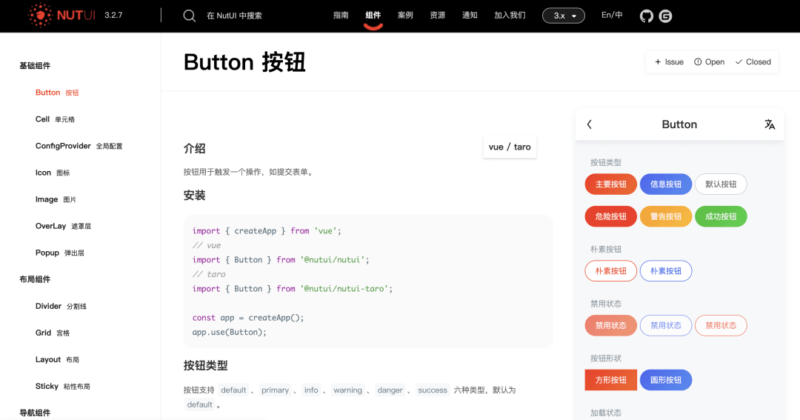Viewport: 800px width, 420px height.
Task: Click the search magnifier icon
Action: pos(189,16)
